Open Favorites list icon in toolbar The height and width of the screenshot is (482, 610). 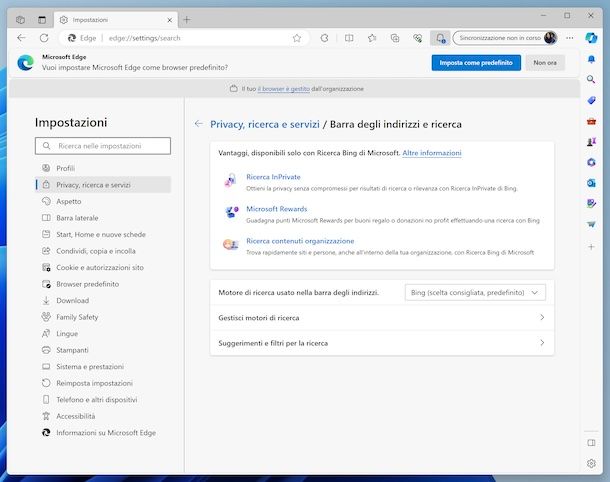click(372, 38)
